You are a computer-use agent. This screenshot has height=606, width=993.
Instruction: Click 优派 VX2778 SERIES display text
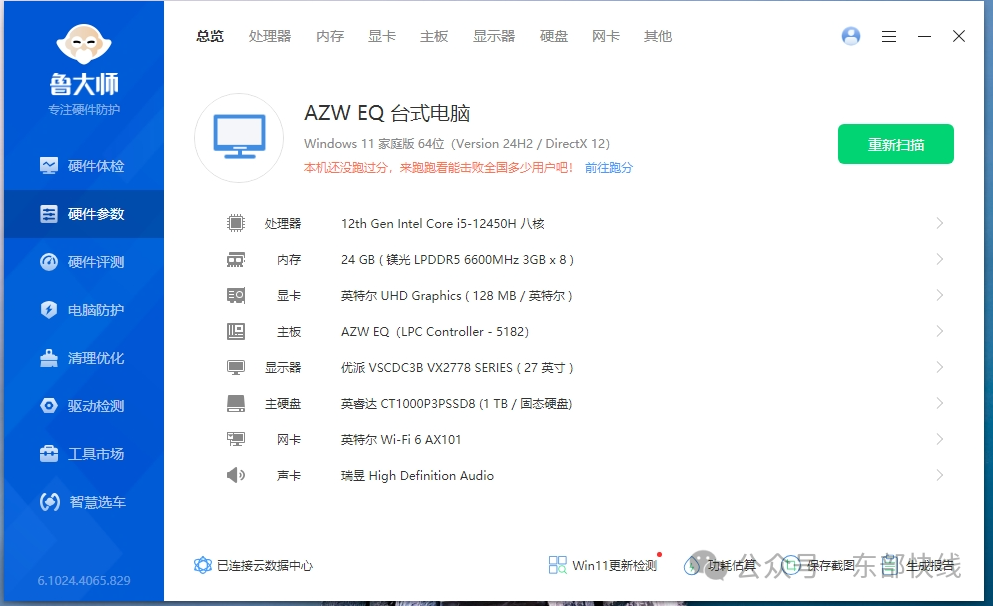tap(457, 368)
